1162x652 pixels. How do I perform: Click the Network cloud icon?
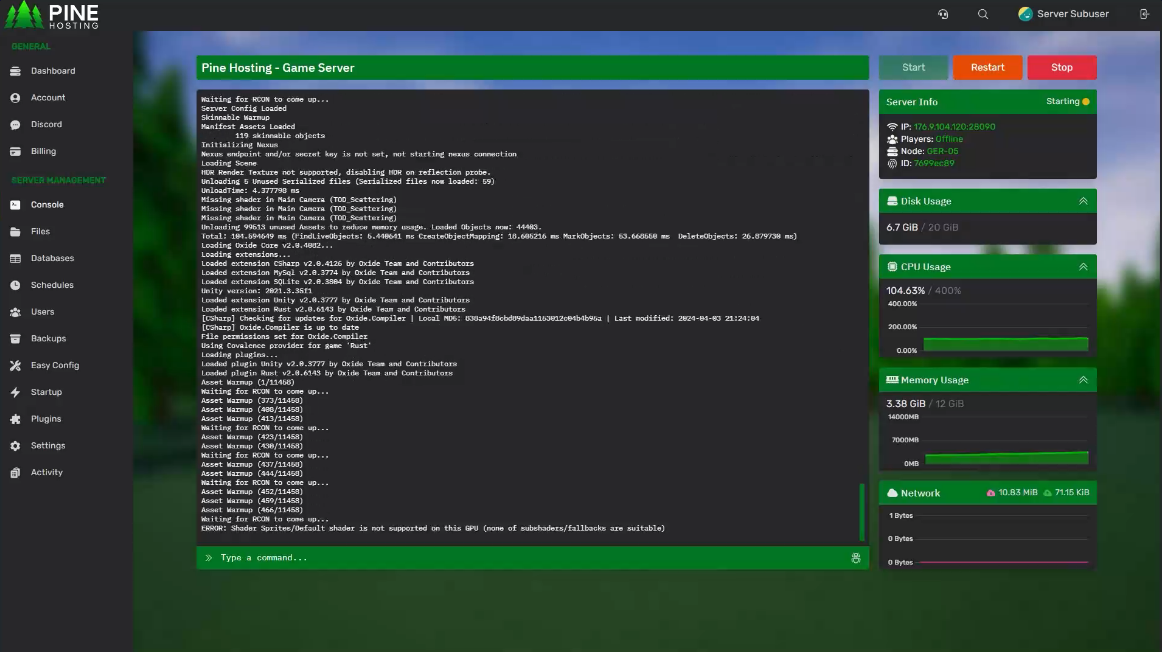click(x=892, y=493)
